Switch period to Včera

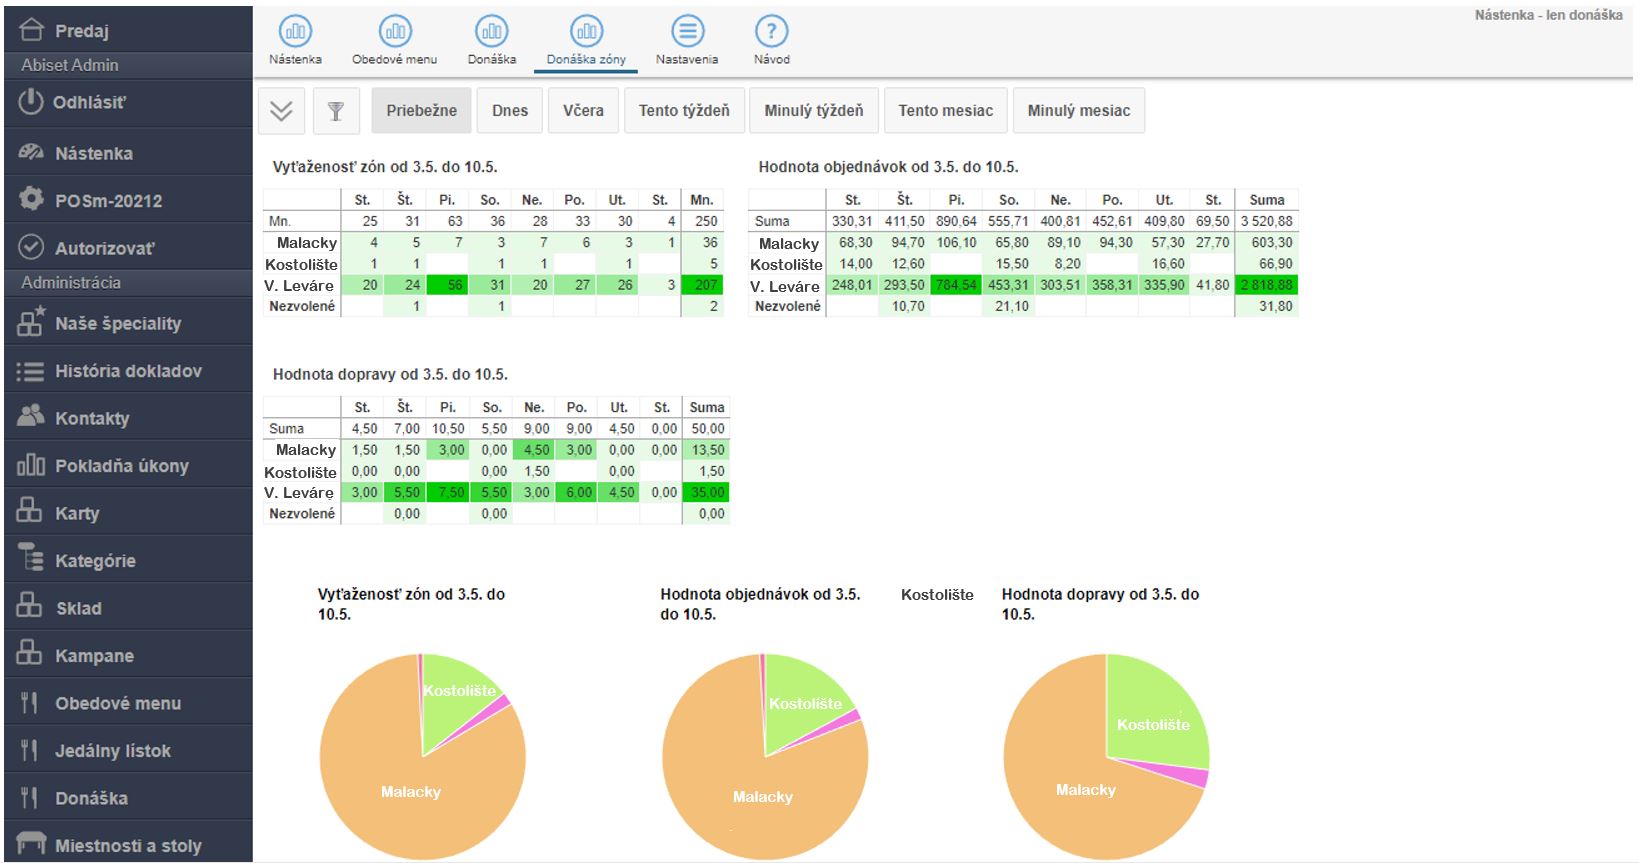pyautogui.click(x=583, y=111)
